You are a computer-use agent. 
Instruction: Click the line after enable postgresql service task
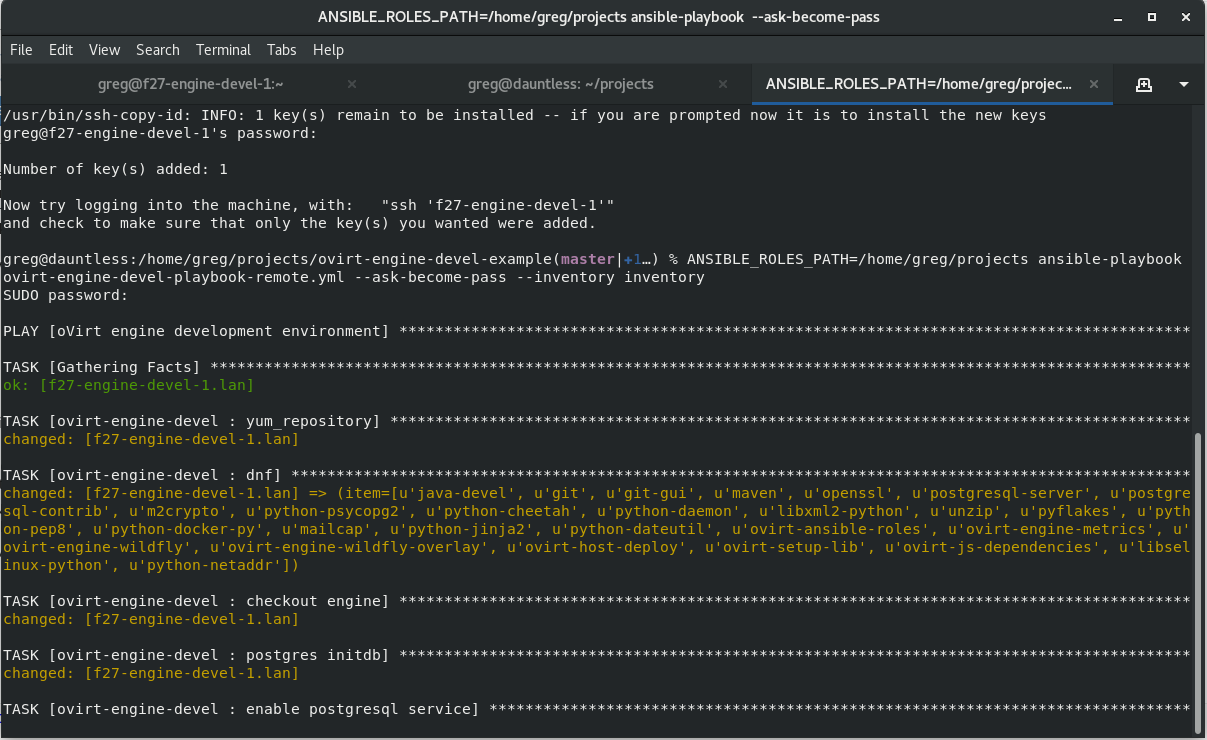(x=600, y=727)
